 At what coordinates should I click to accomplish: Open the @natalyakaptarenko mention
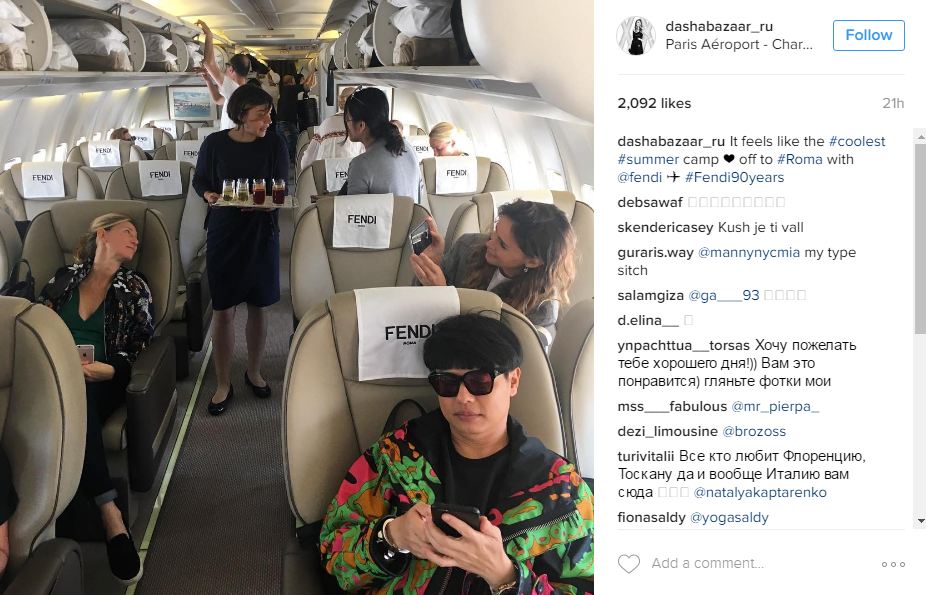tap(760, 492)
